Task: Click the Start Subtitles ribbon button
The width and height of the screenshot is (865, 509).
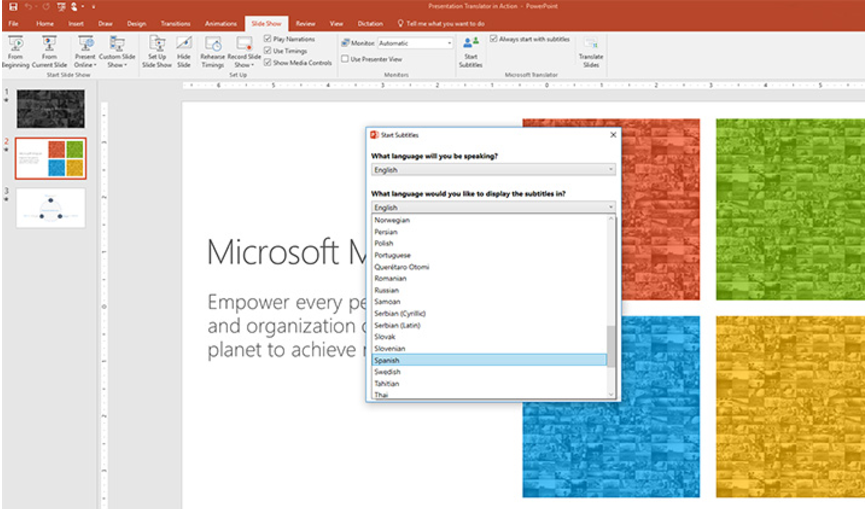Action: [471, 52]
